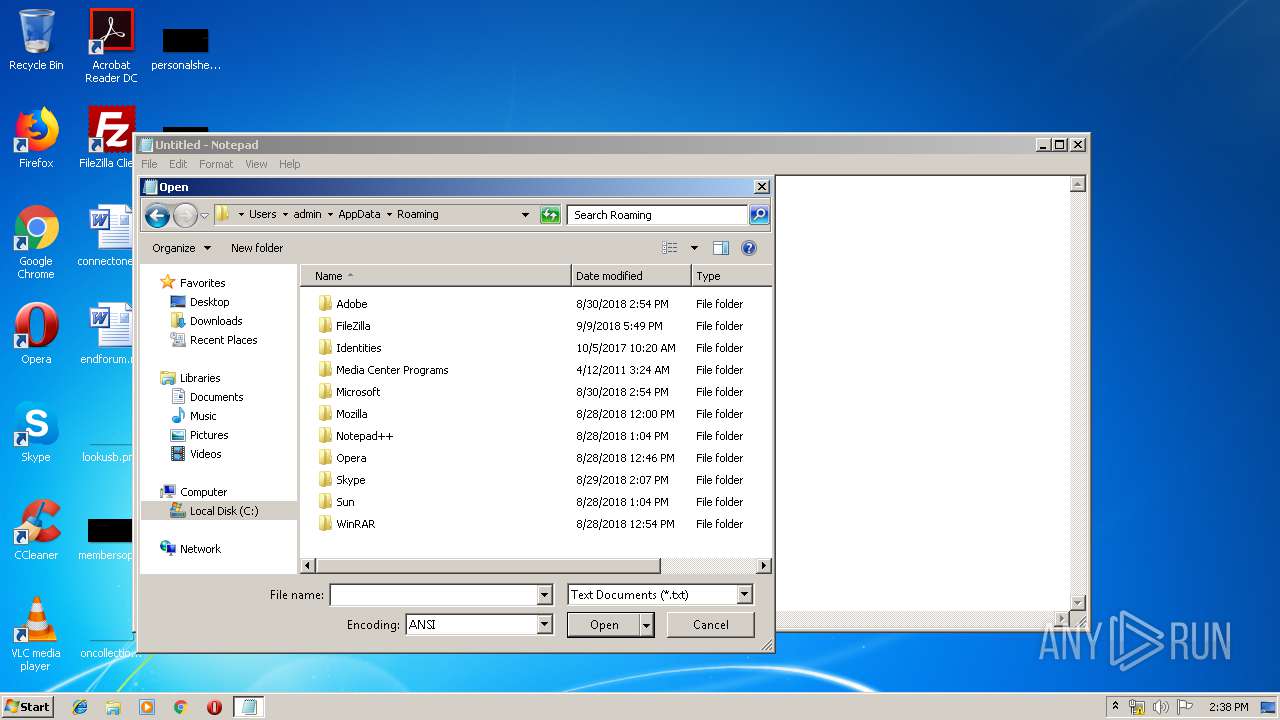The image size is (1280, 720).
Task: Click Notepad vertical scrollbar down arrow
Action: click(1078, 602)
